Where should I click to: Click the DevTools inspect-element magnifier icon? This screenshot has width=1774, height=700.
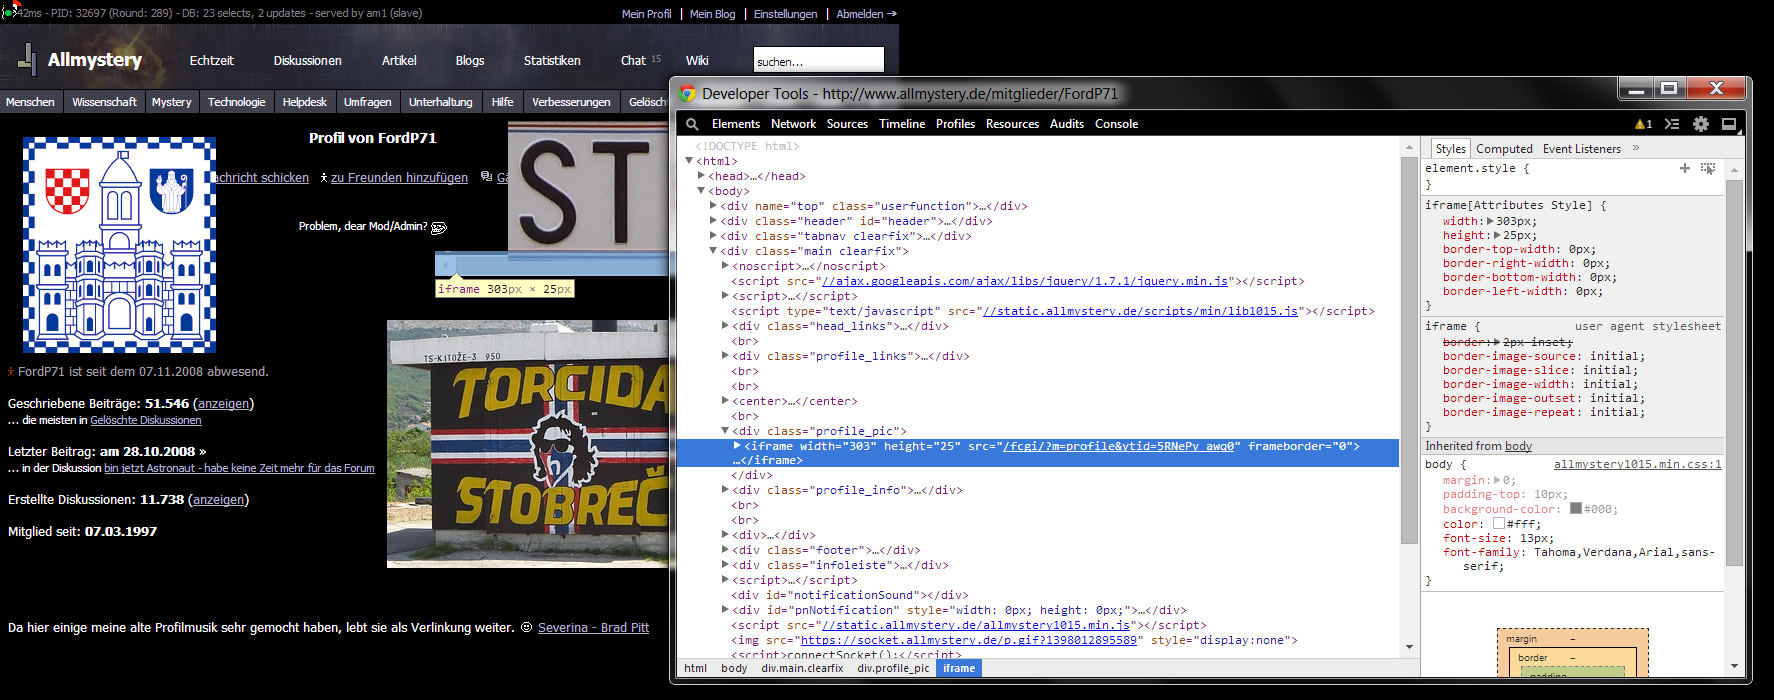tap(691, 124)
